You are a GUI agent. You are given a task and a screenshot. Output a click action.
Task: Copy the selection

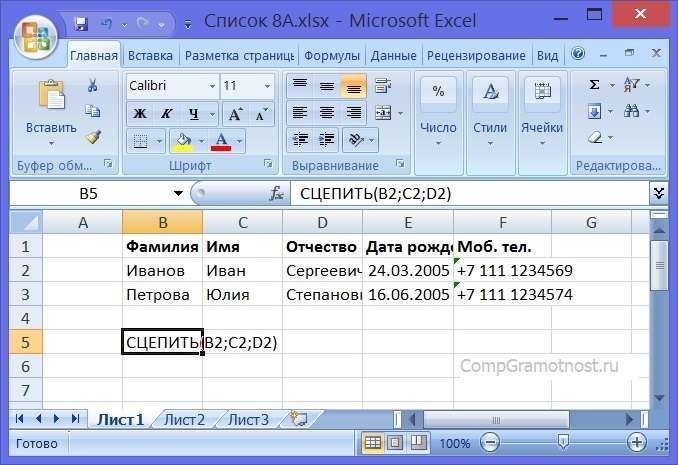92,111
